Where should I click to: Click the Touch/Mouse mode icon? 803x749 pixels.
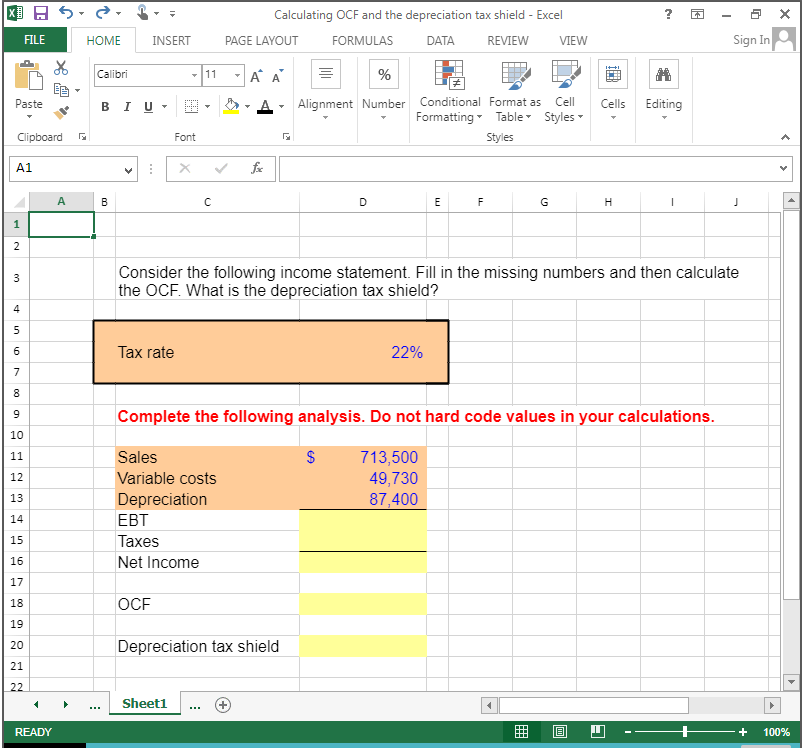pos(143,12)
